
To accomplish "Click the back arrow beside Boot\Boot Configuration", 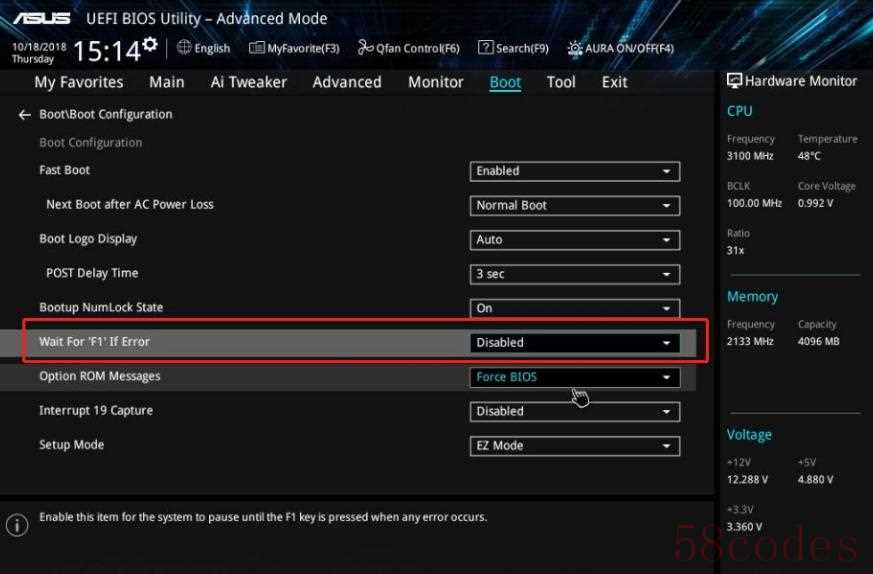I will point(24,115).
